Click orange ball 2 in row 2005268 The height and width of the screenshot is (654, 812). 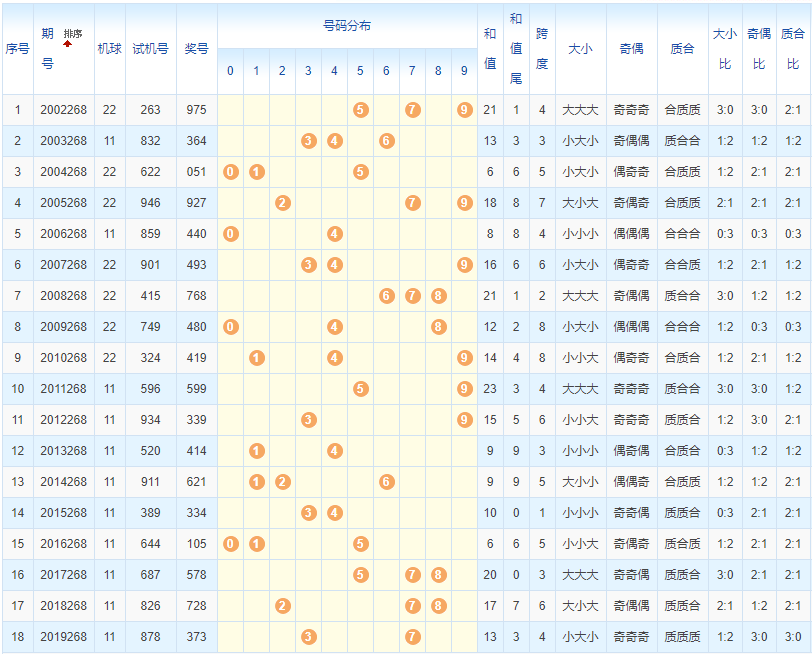pyautogui.click(x=282, y=203)
